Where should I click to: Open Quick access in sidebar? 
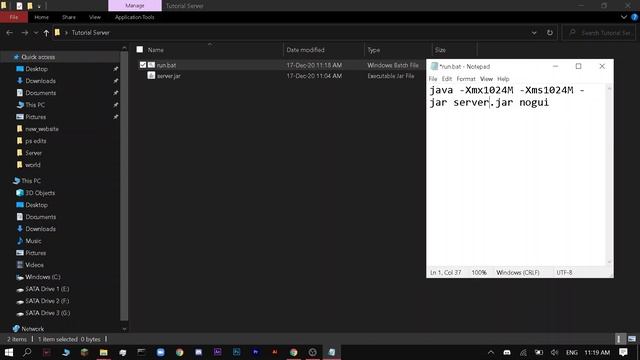click(38, 57)
